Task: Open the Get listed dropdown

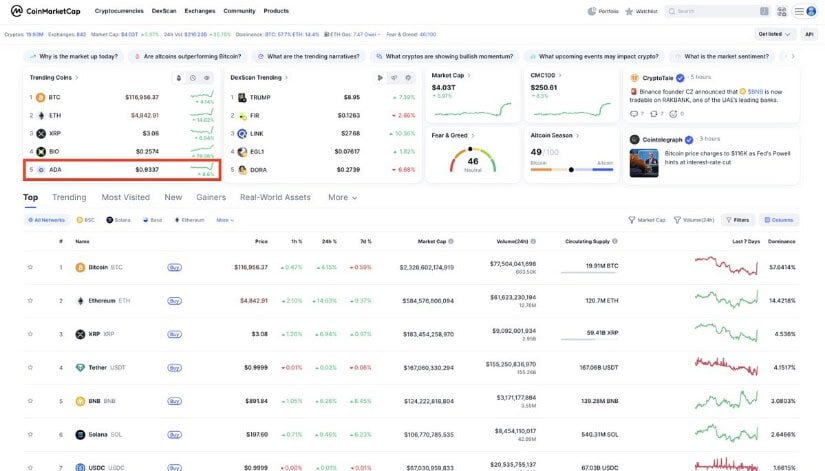Action: [774, 34]
